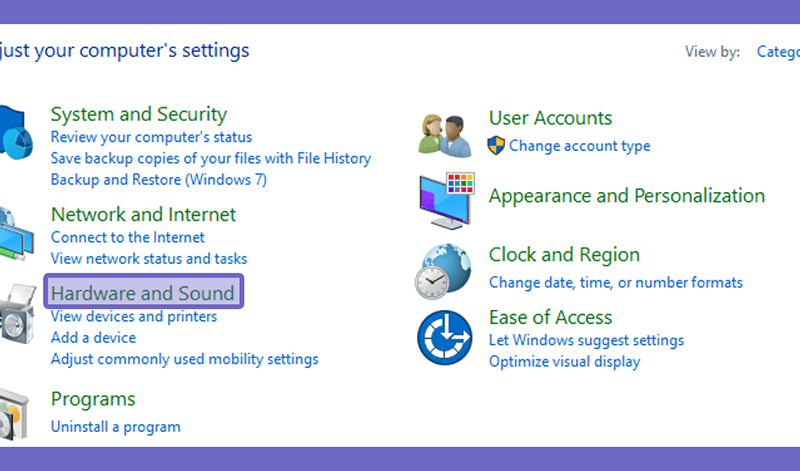Open View devices and printers

pyautogui.click(x=134, y=316)
